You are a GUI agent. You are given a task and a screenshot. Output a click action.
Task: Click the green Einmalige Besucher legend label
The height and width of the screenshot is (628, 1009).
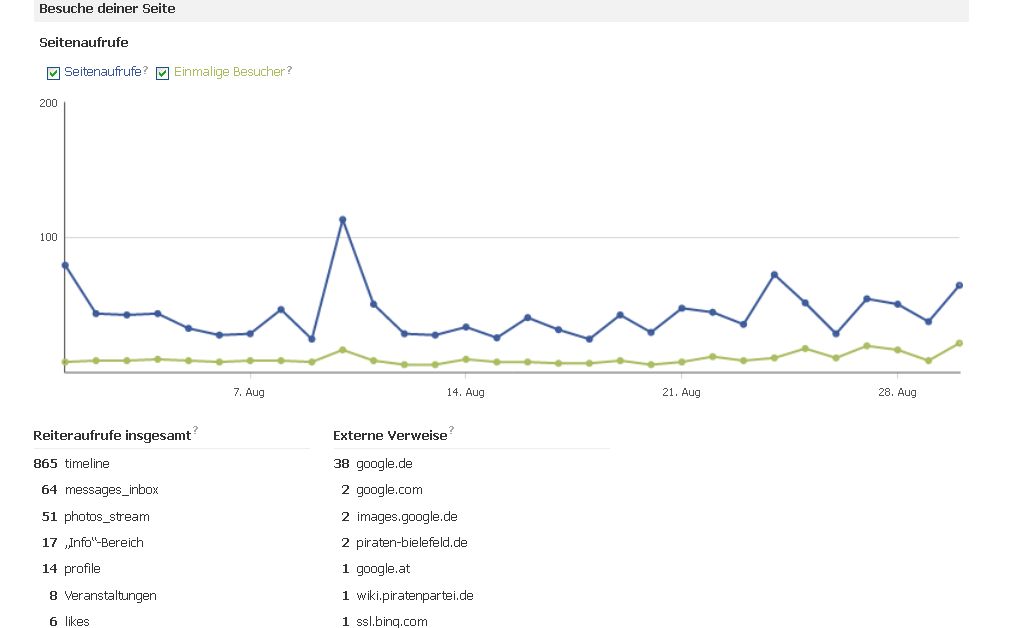[229, 72]
